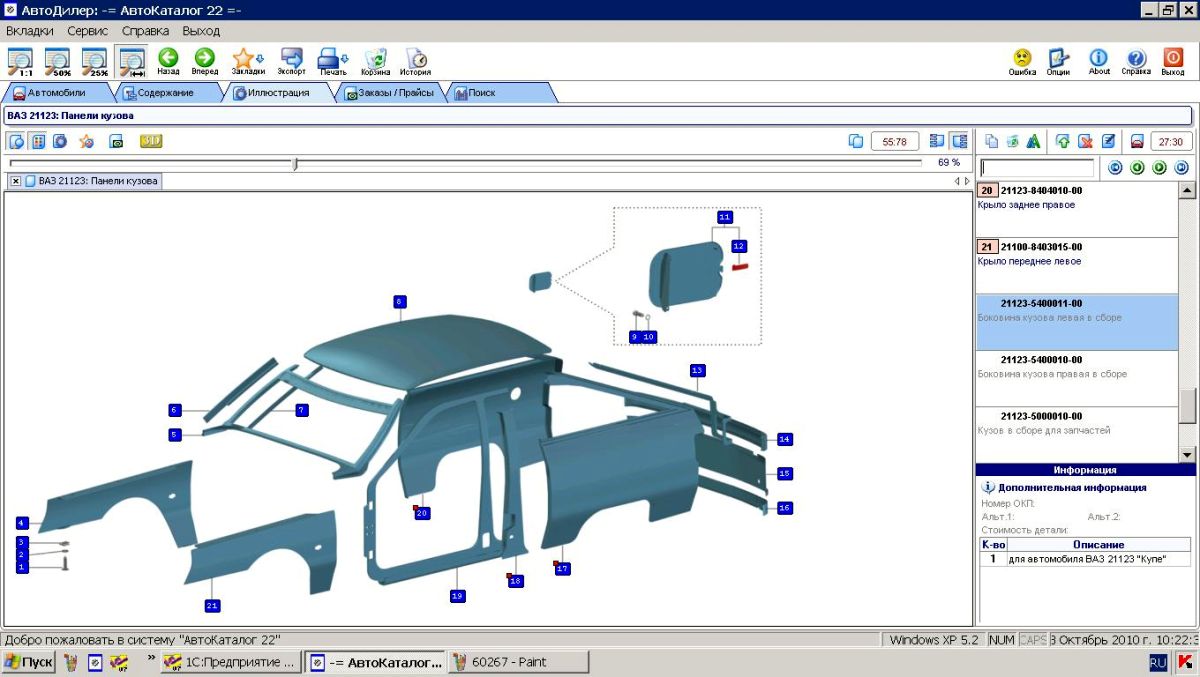
Task: Open the Сервис menu
Action: (88, 31)
